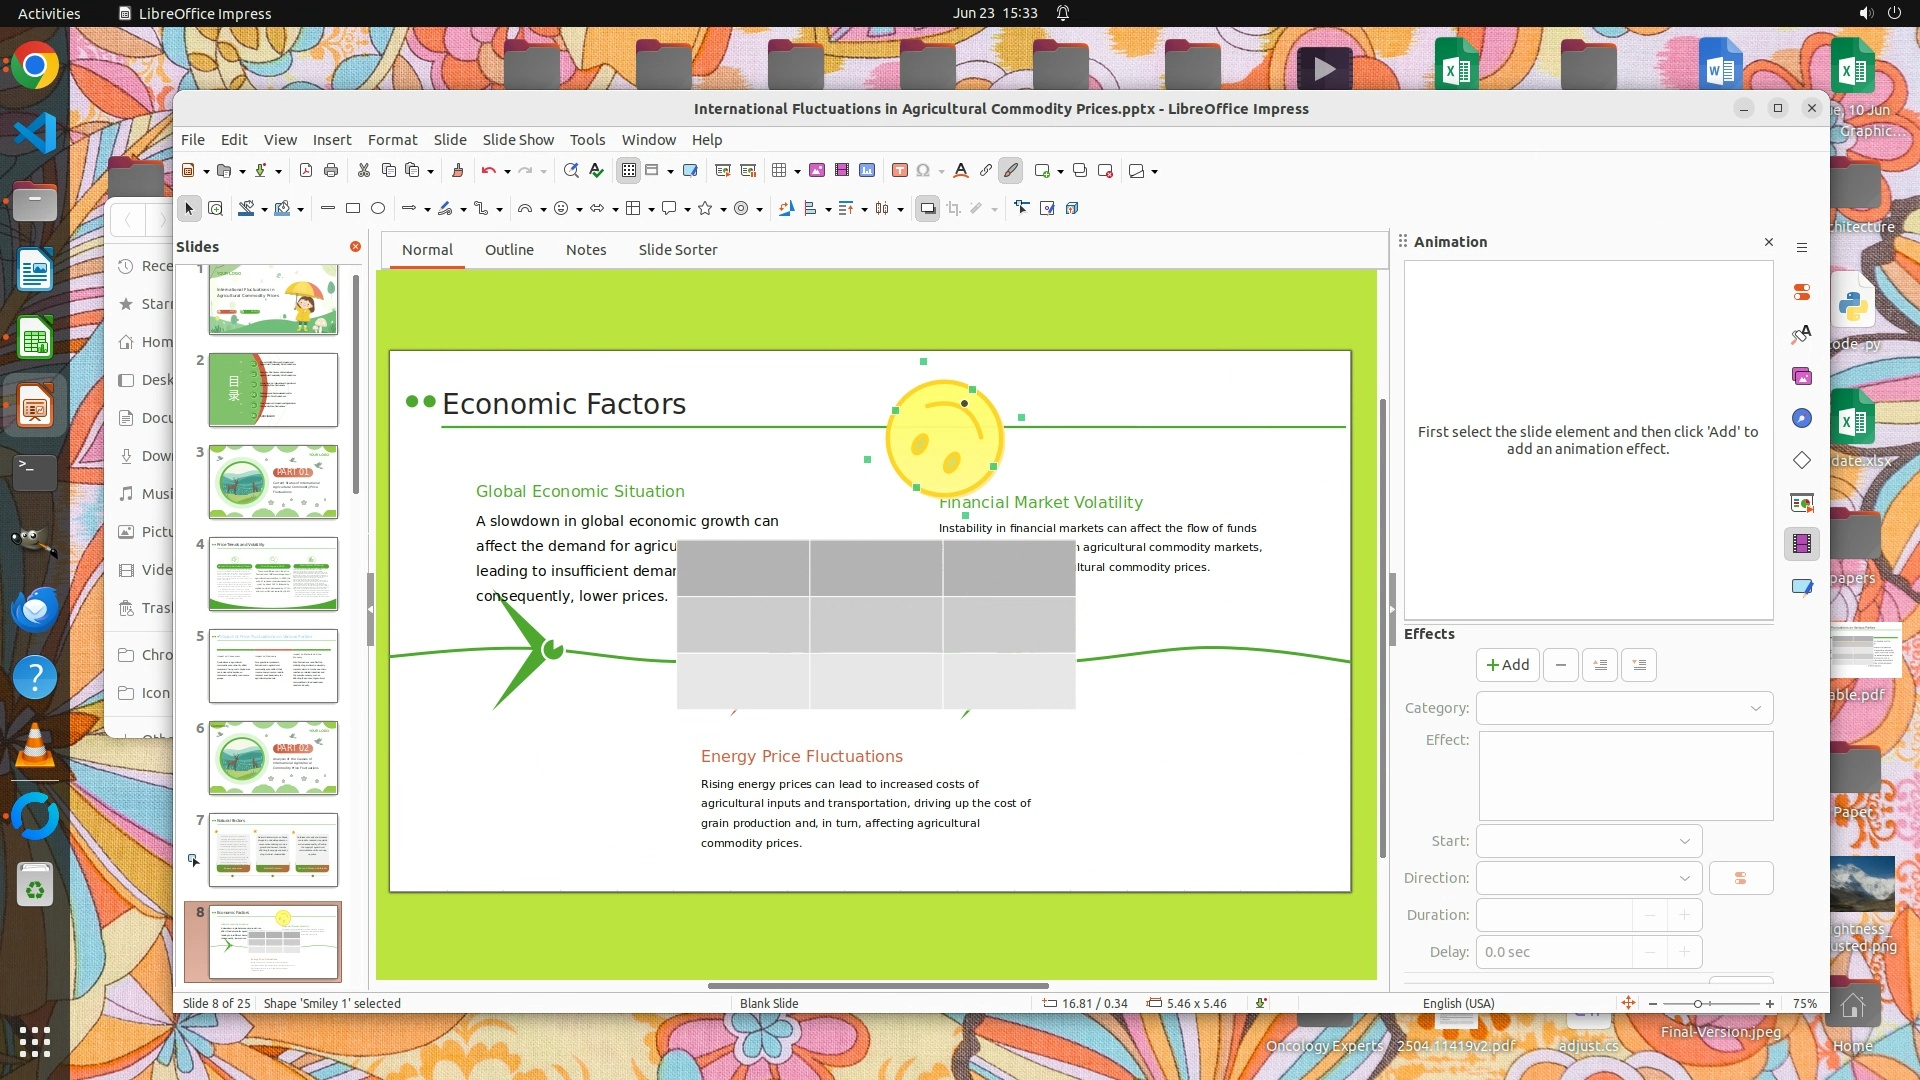The image size is (1920, 1080).
Task: Select the Rectangle drawing tool
Action: (353, 209)
